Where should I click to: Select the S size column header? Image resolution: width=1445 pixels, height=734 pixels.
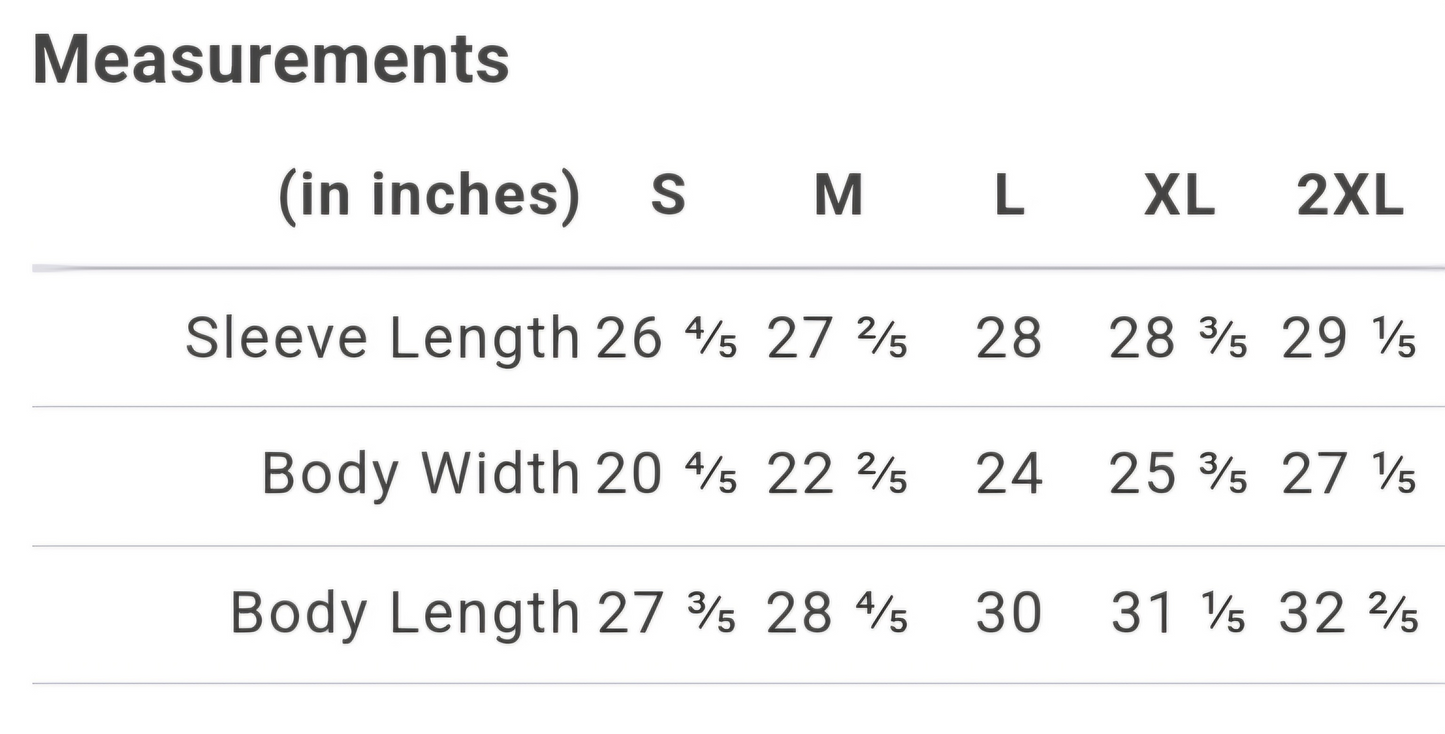click(668, 193)
